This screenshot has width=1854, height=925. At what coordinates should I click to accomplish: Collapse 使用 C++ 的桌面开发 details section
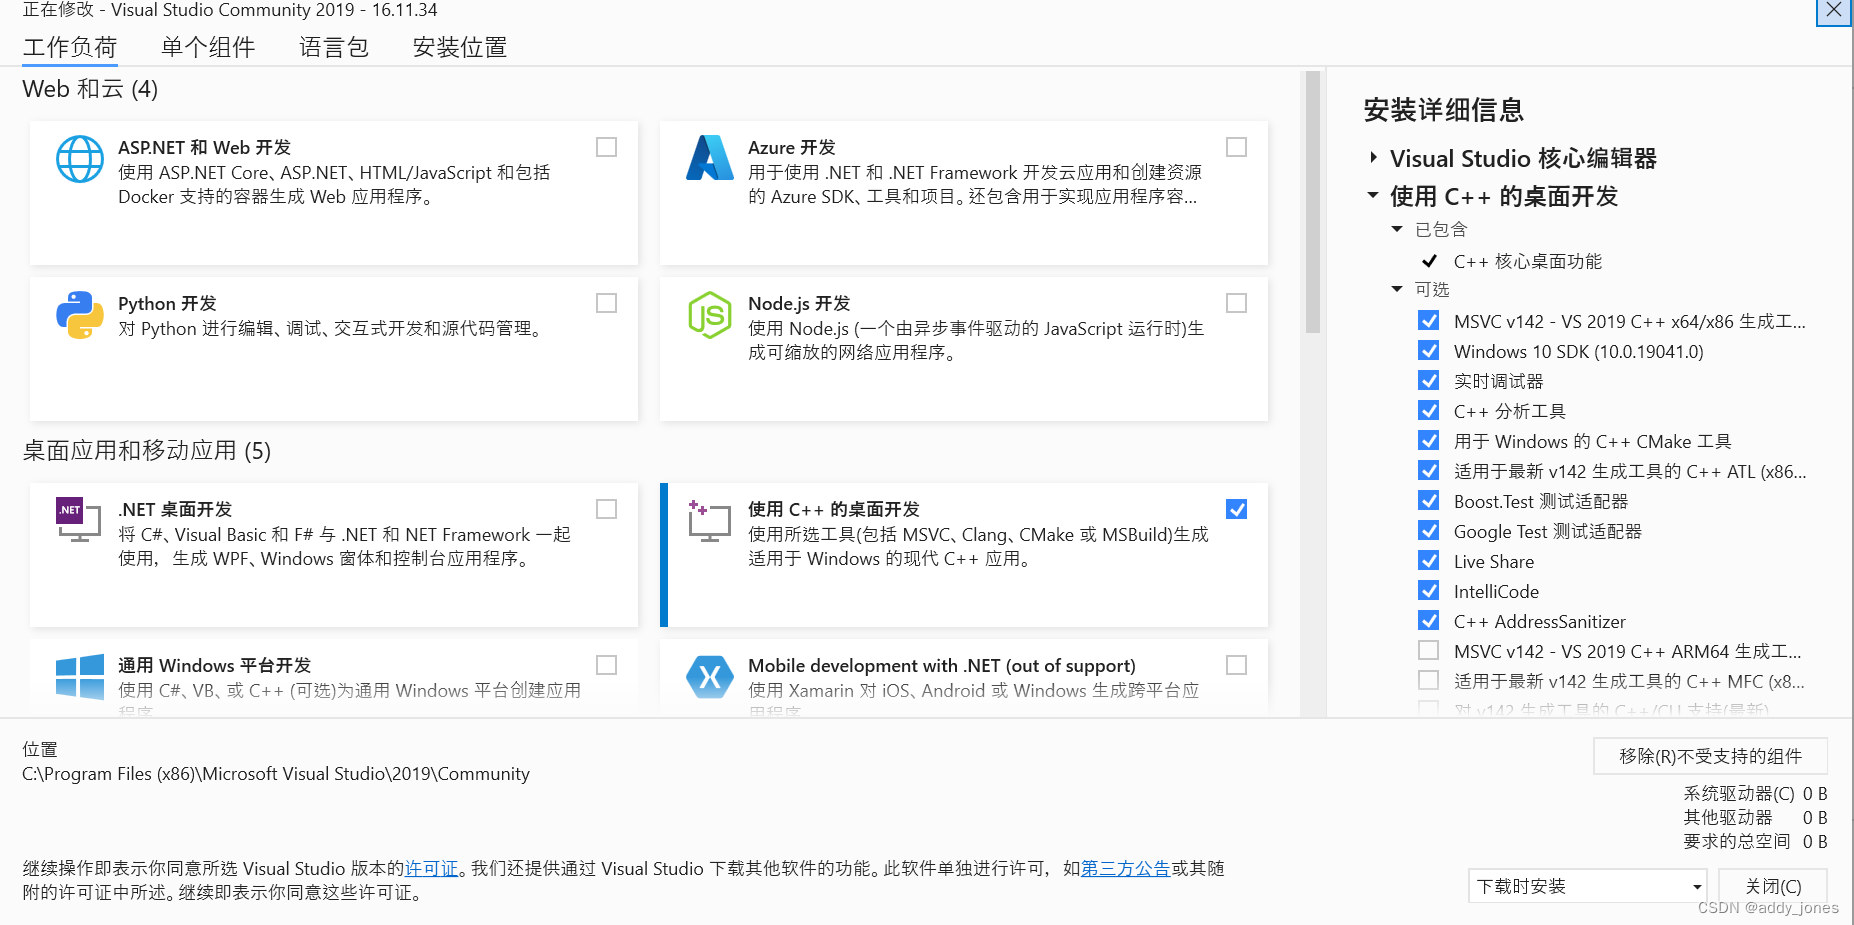1373,195
